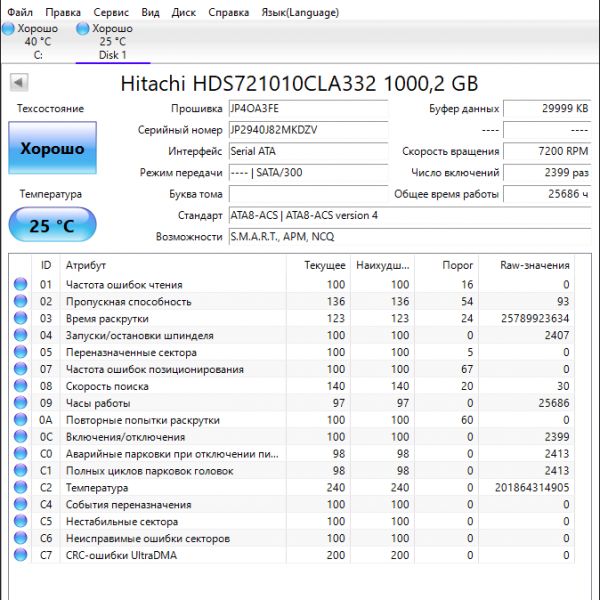Viewport: 600px width, 600px height.
Task: Select the Частота ошибок позиционирования text
Action: coord(155,369)
